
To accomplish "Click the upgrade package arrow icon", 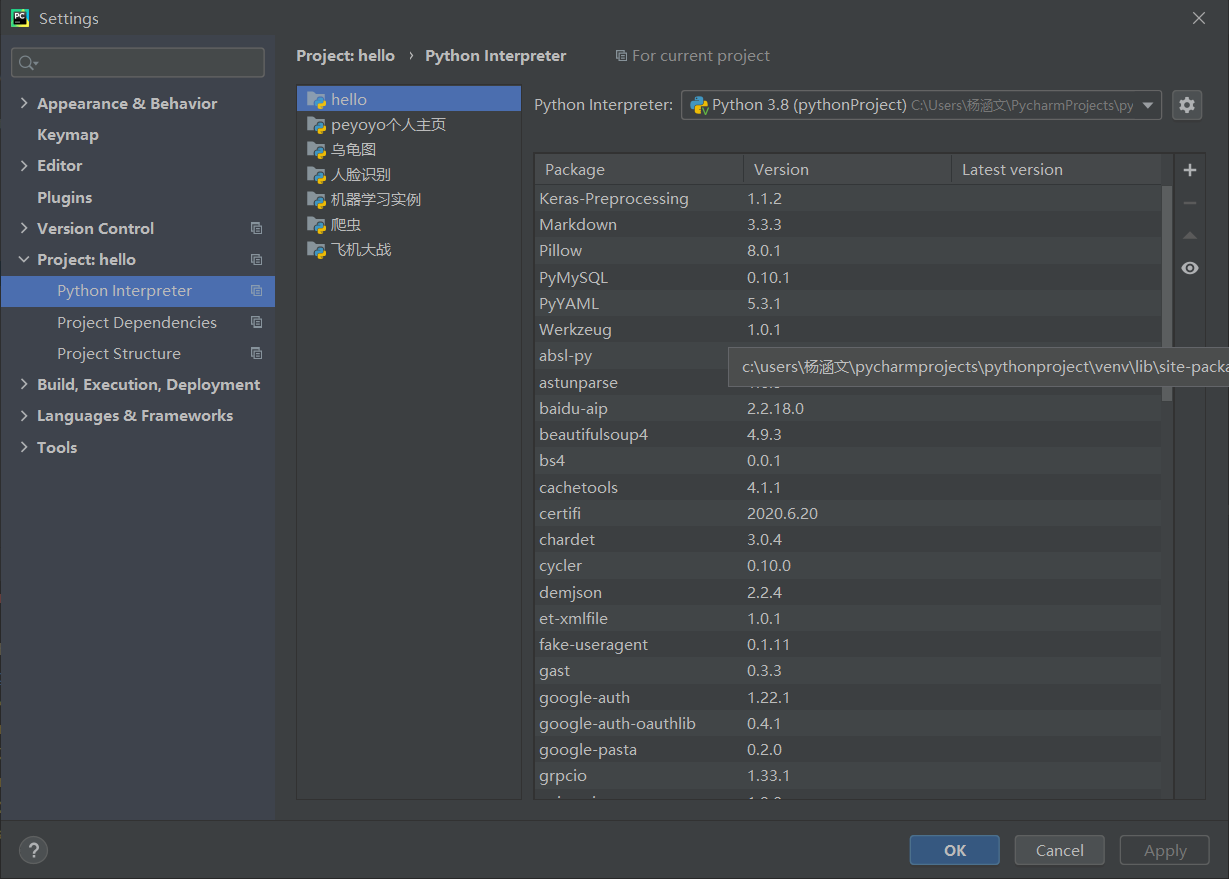I will 1190,236.
